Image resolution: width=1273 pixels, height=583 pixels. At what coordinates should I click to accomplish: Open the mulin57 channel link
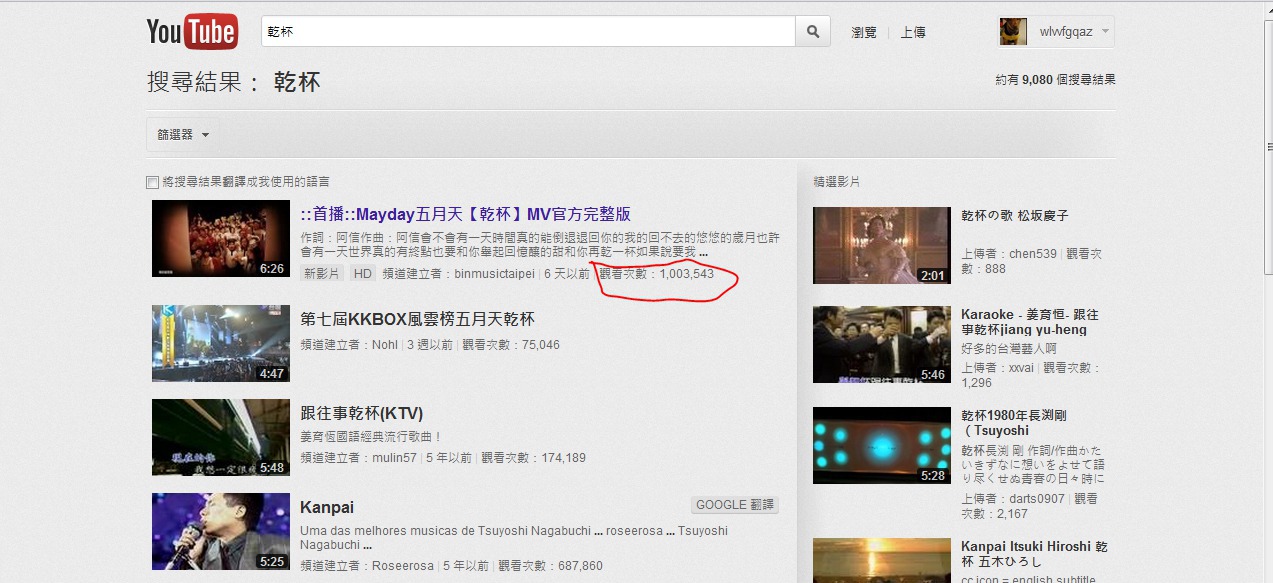pos(394,458)
